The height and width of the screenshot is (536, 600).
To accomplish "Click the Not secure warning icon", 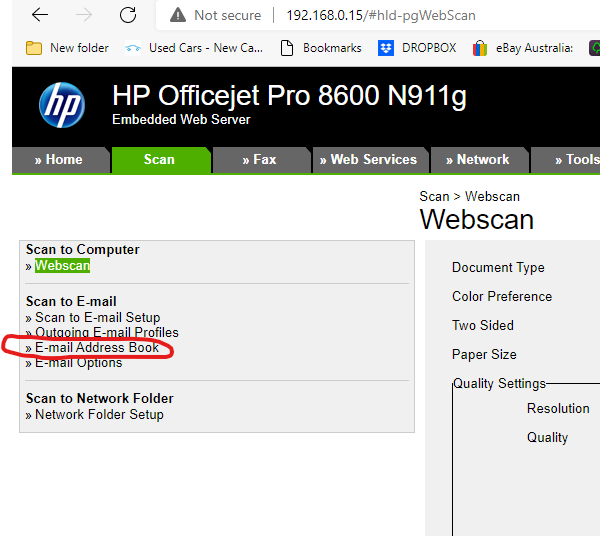I will 178,16.
